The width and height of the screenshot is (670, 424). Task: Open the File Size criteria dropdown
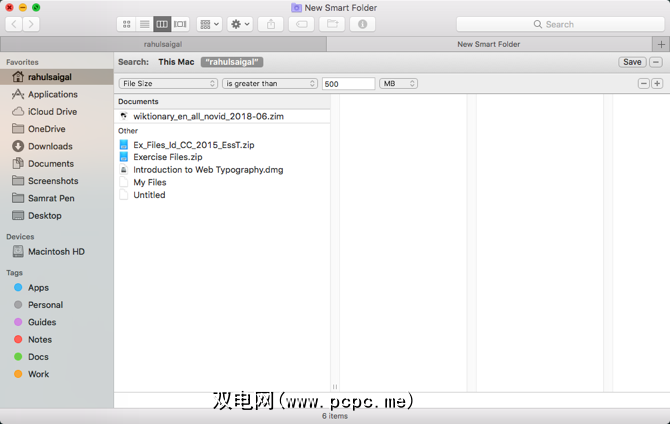click(x=167, y=83)
